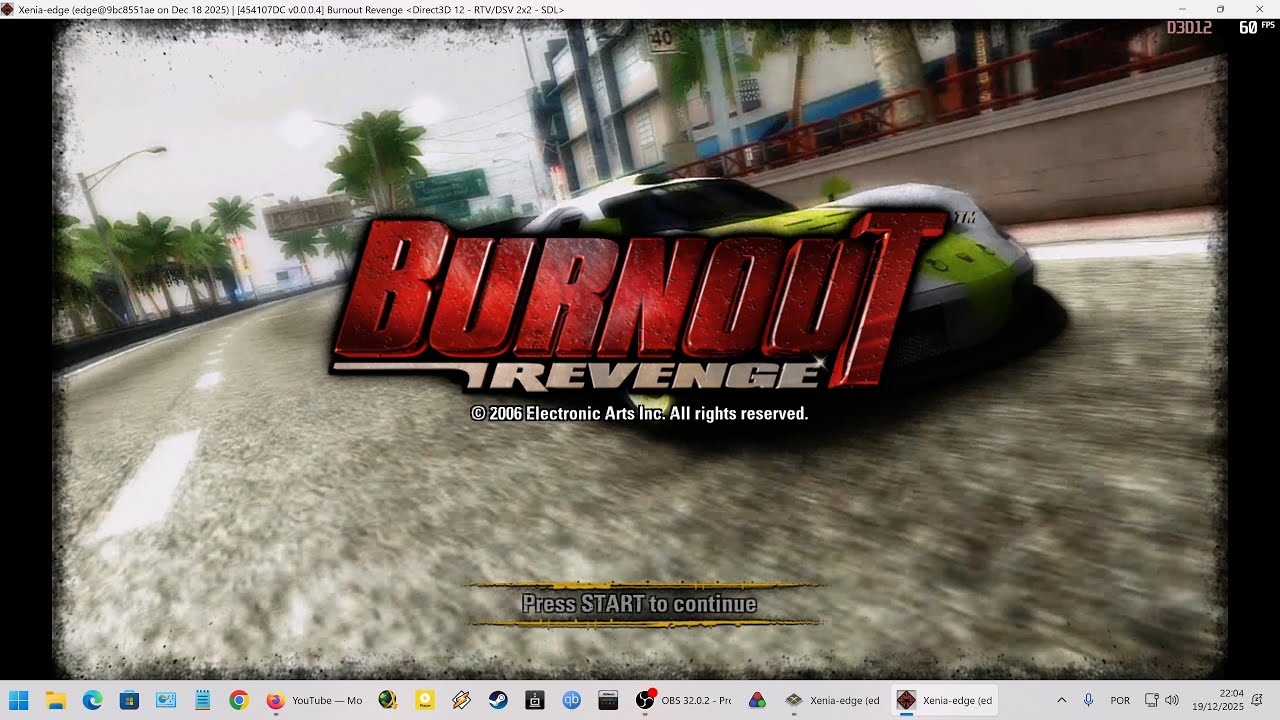Click the 60 FPS counter

(x=1257, y=27)
